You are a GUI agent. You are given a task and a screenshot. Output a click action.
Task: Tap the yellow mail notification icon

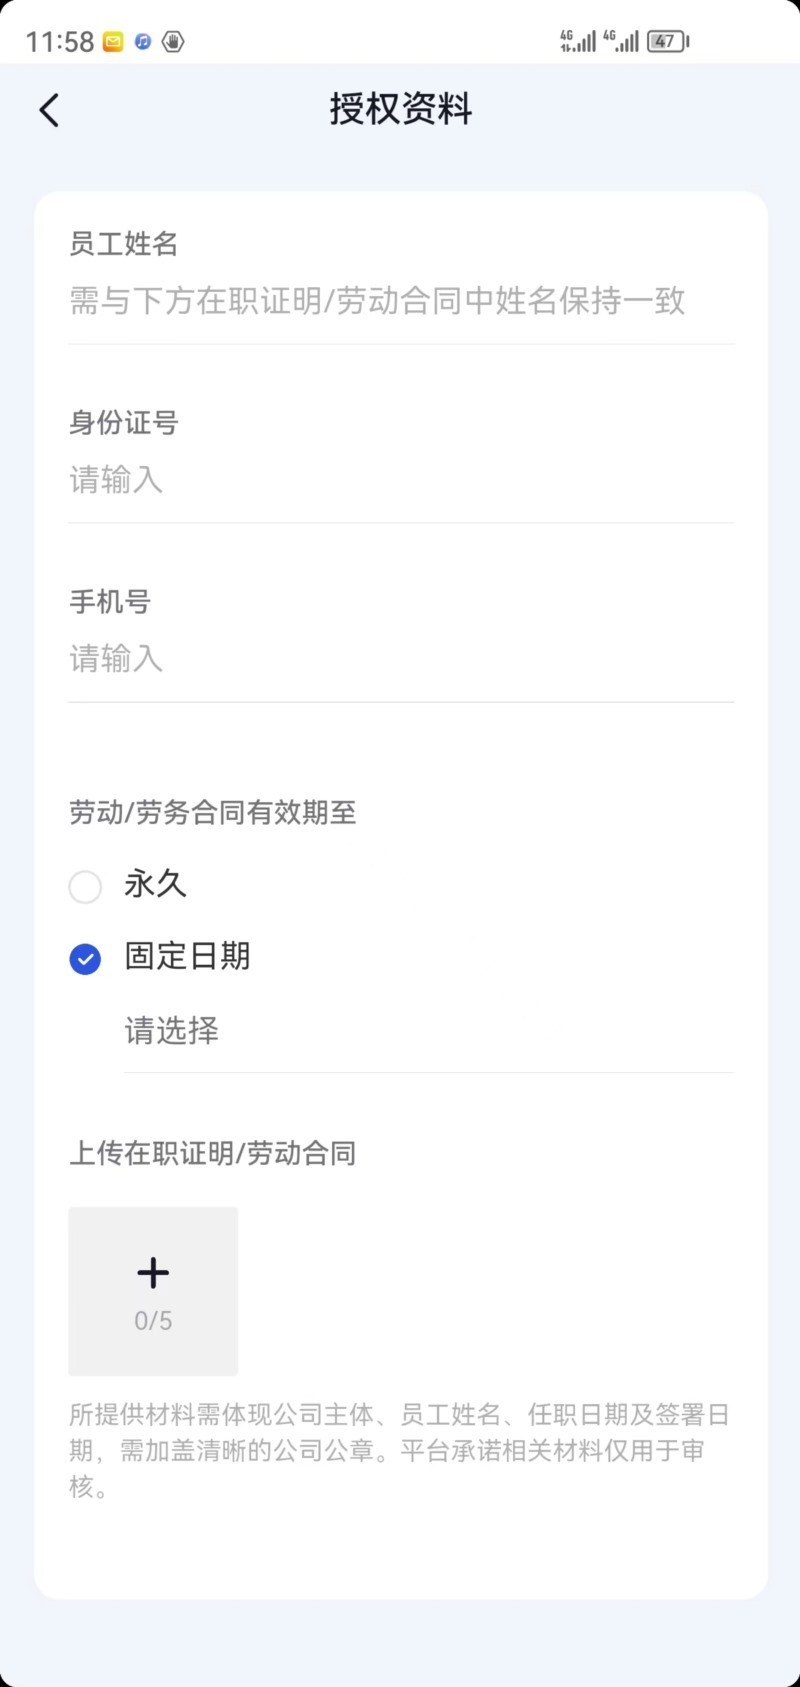coord(113,42)
